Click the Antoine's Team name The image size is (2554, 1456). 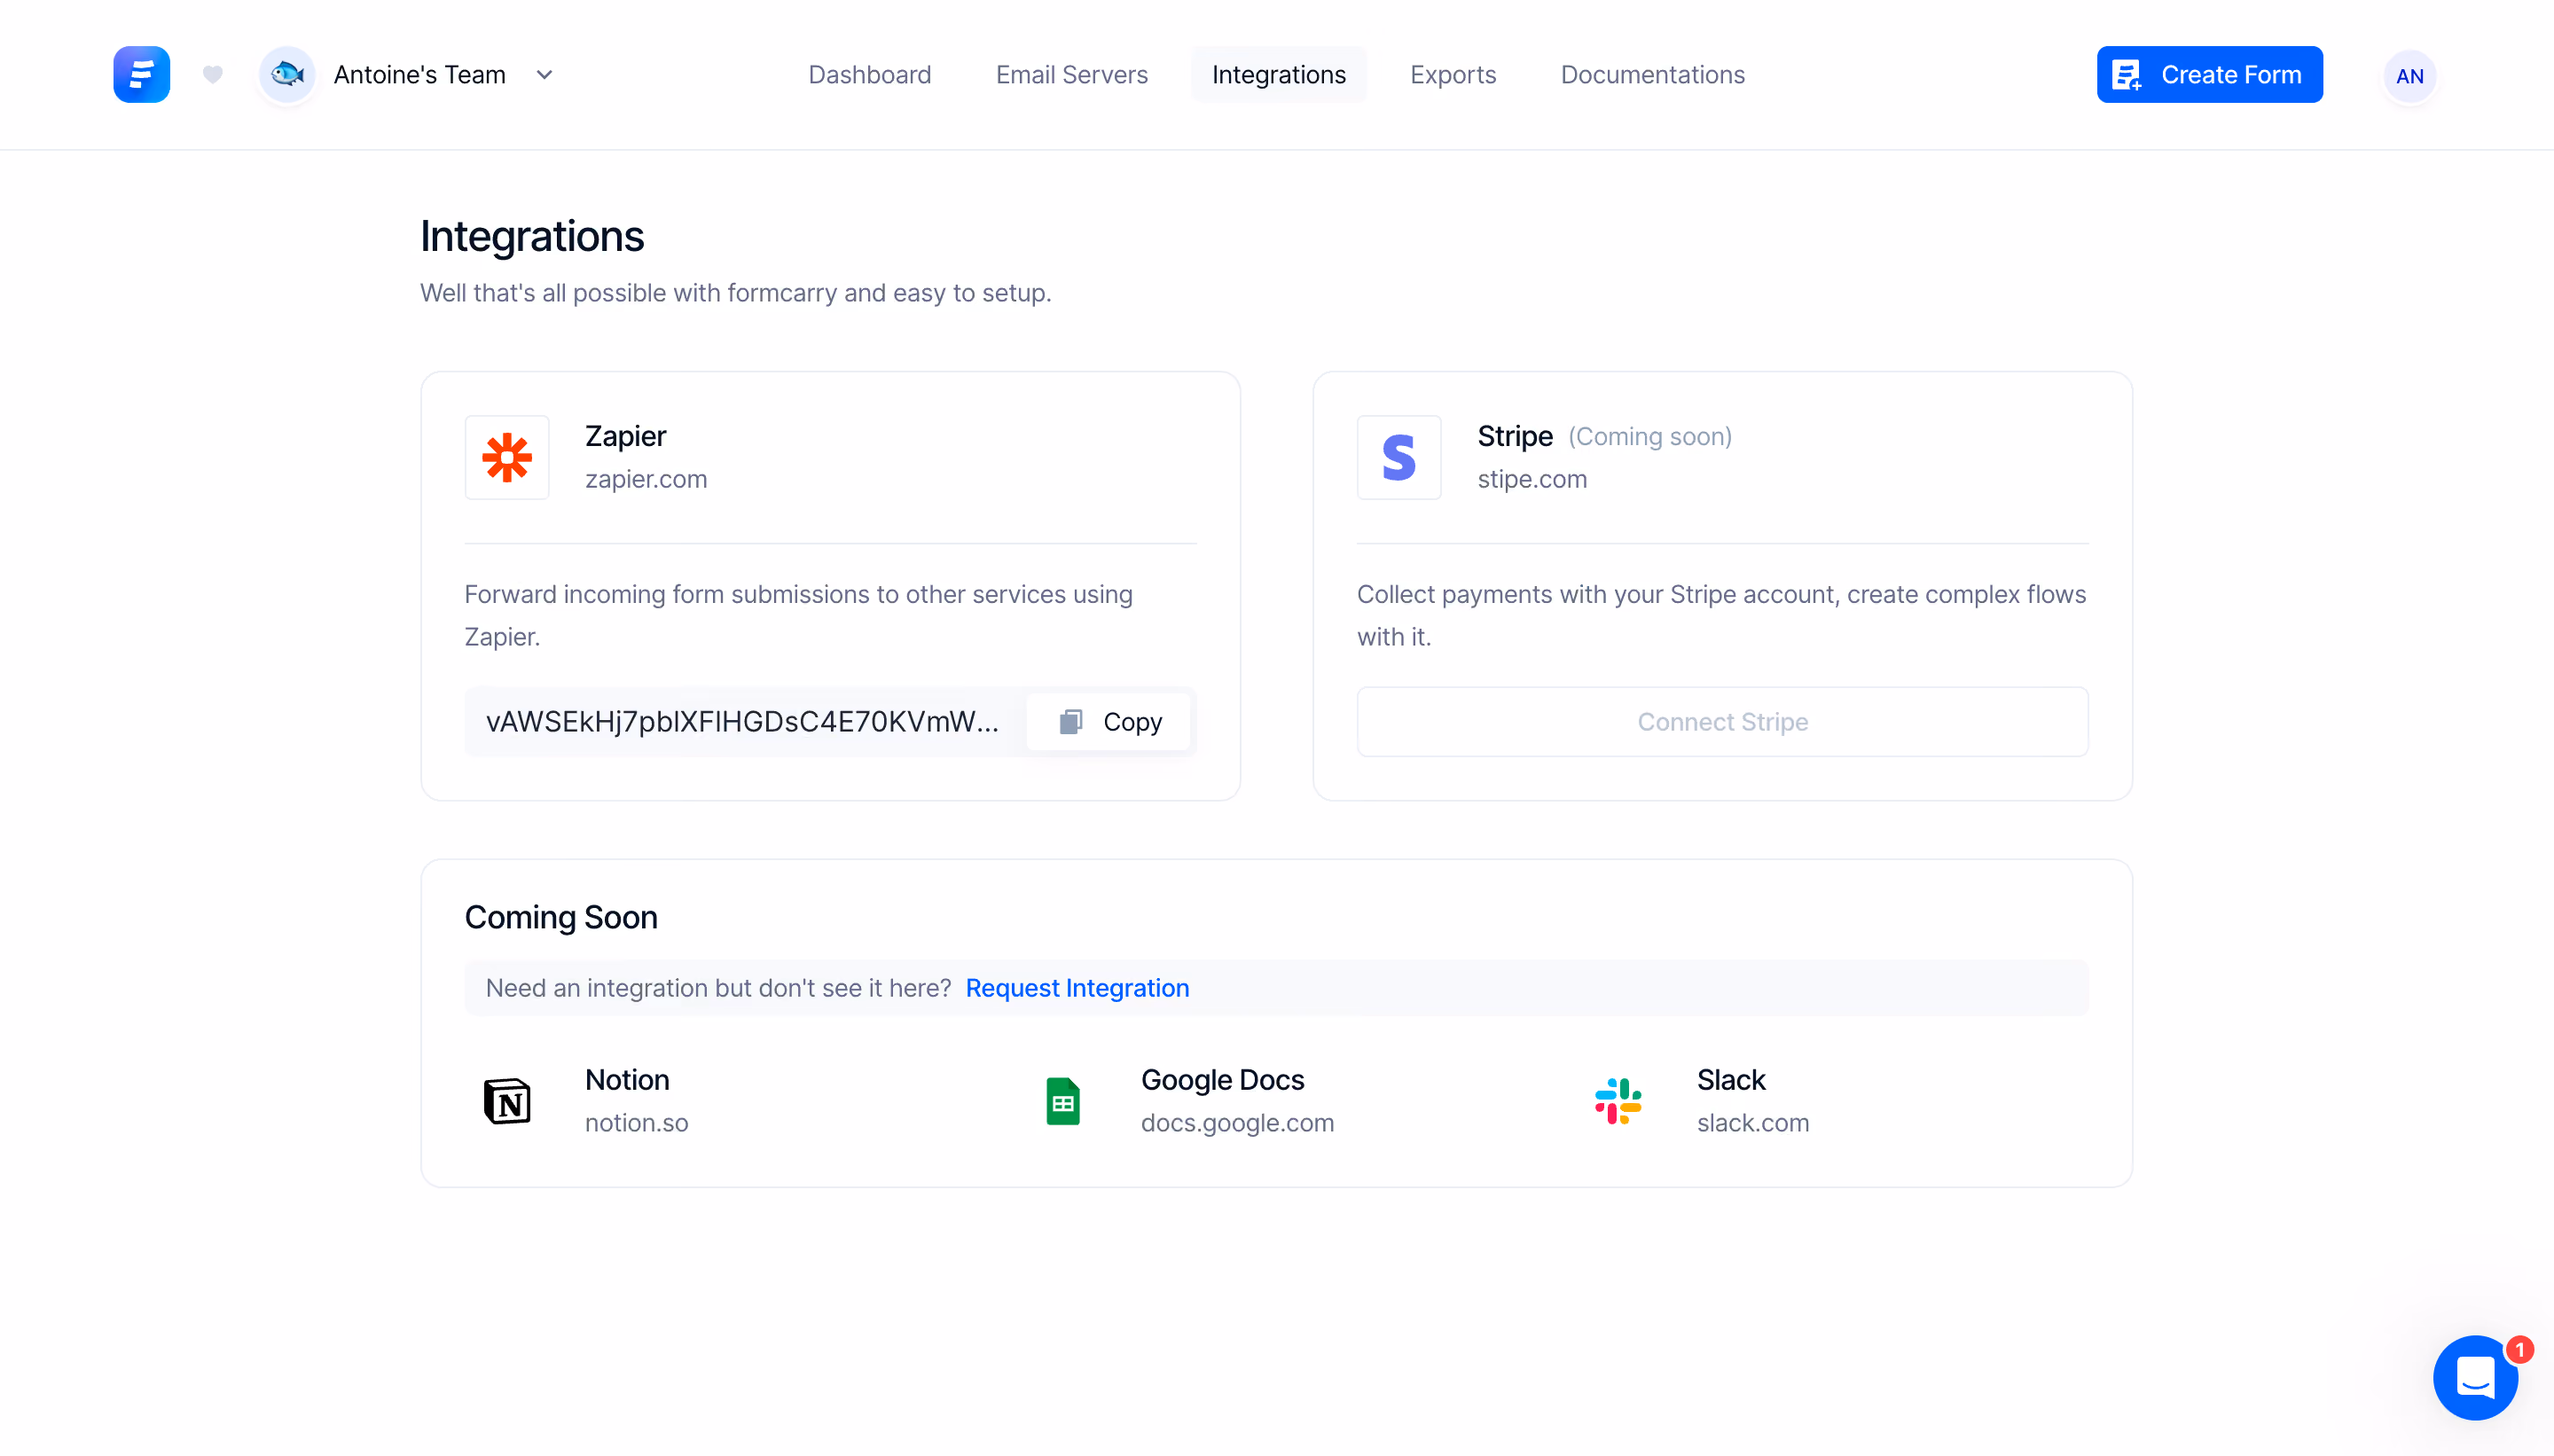click(420, 75)
